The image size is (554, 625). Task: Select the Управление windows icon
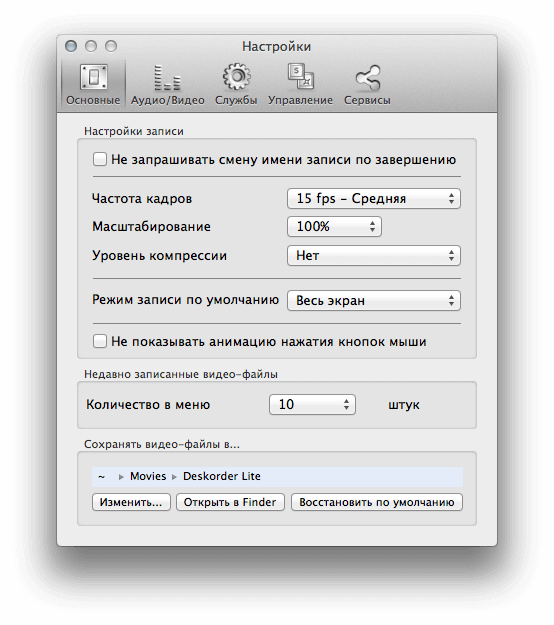[301, 76]
